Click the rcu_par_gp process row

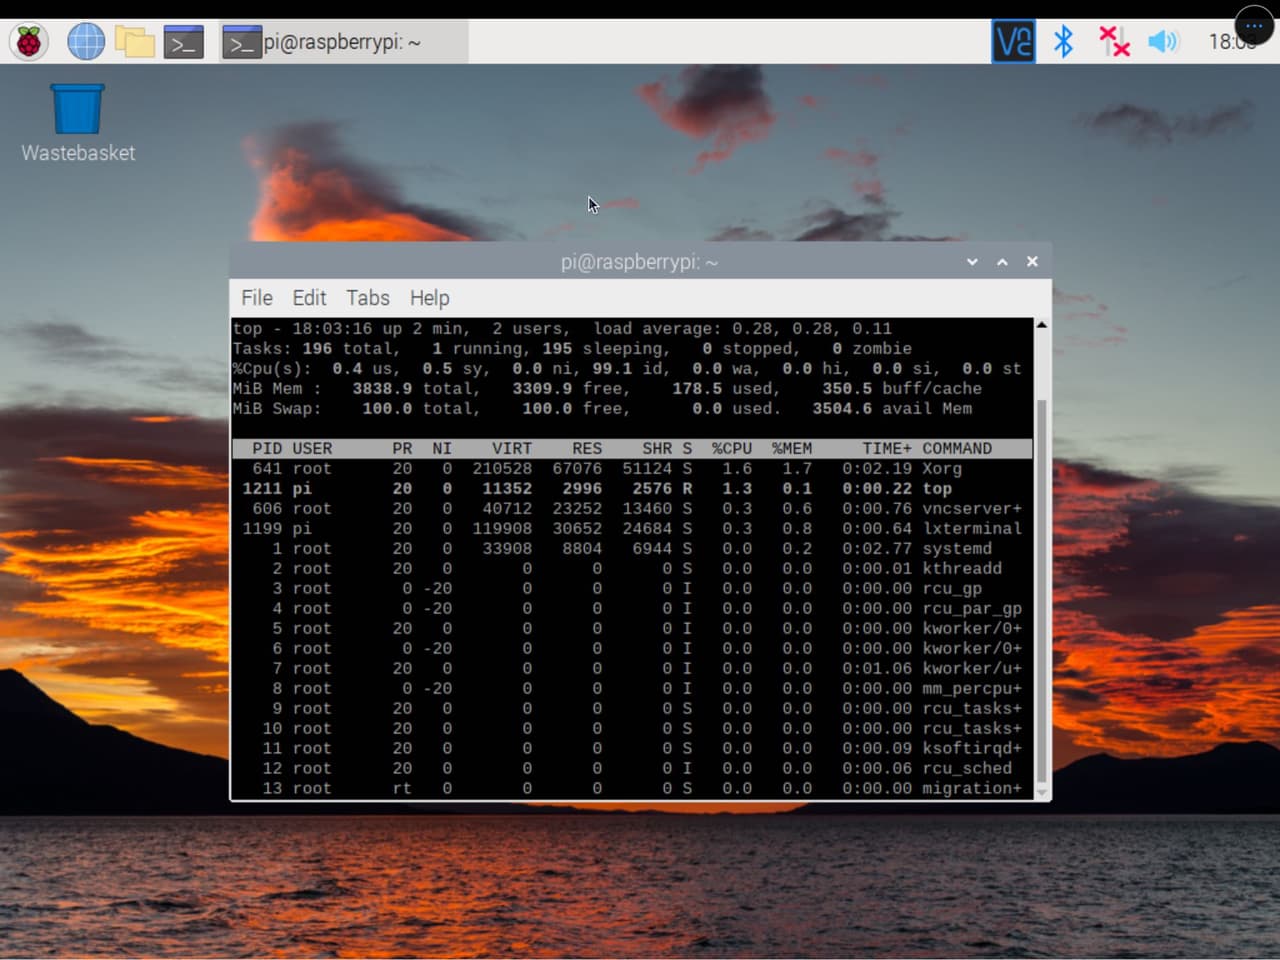(x=632, y=608)
